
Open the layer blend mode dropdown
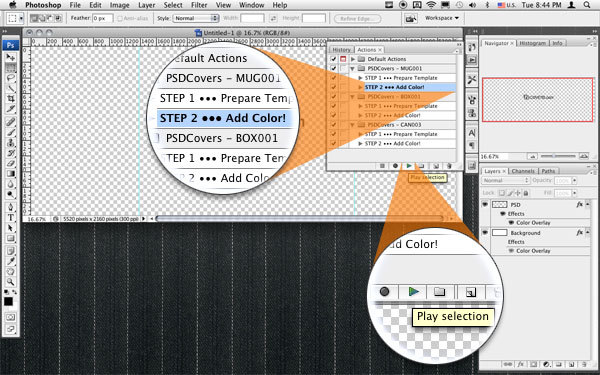[505, 180]
